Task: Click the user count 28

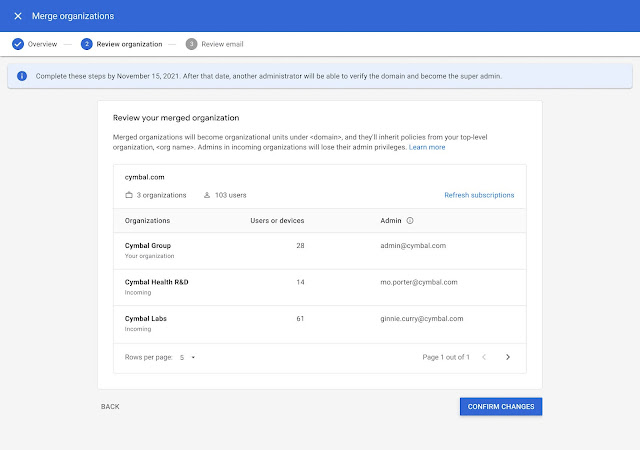Action: click(x=300, y=245)
